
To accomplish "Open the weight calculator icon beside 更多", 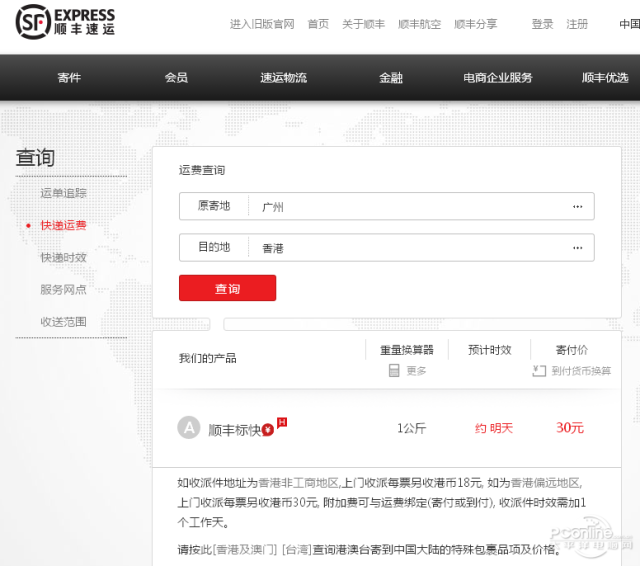I will coord(394,371).
